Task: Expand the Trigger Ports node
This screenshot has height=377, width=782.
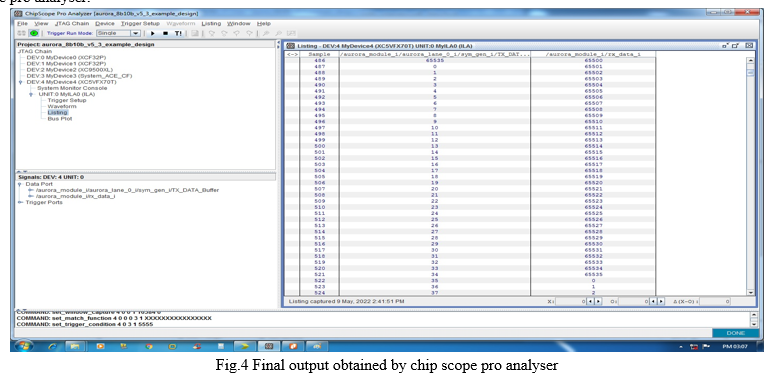Action: pos(20,202)
